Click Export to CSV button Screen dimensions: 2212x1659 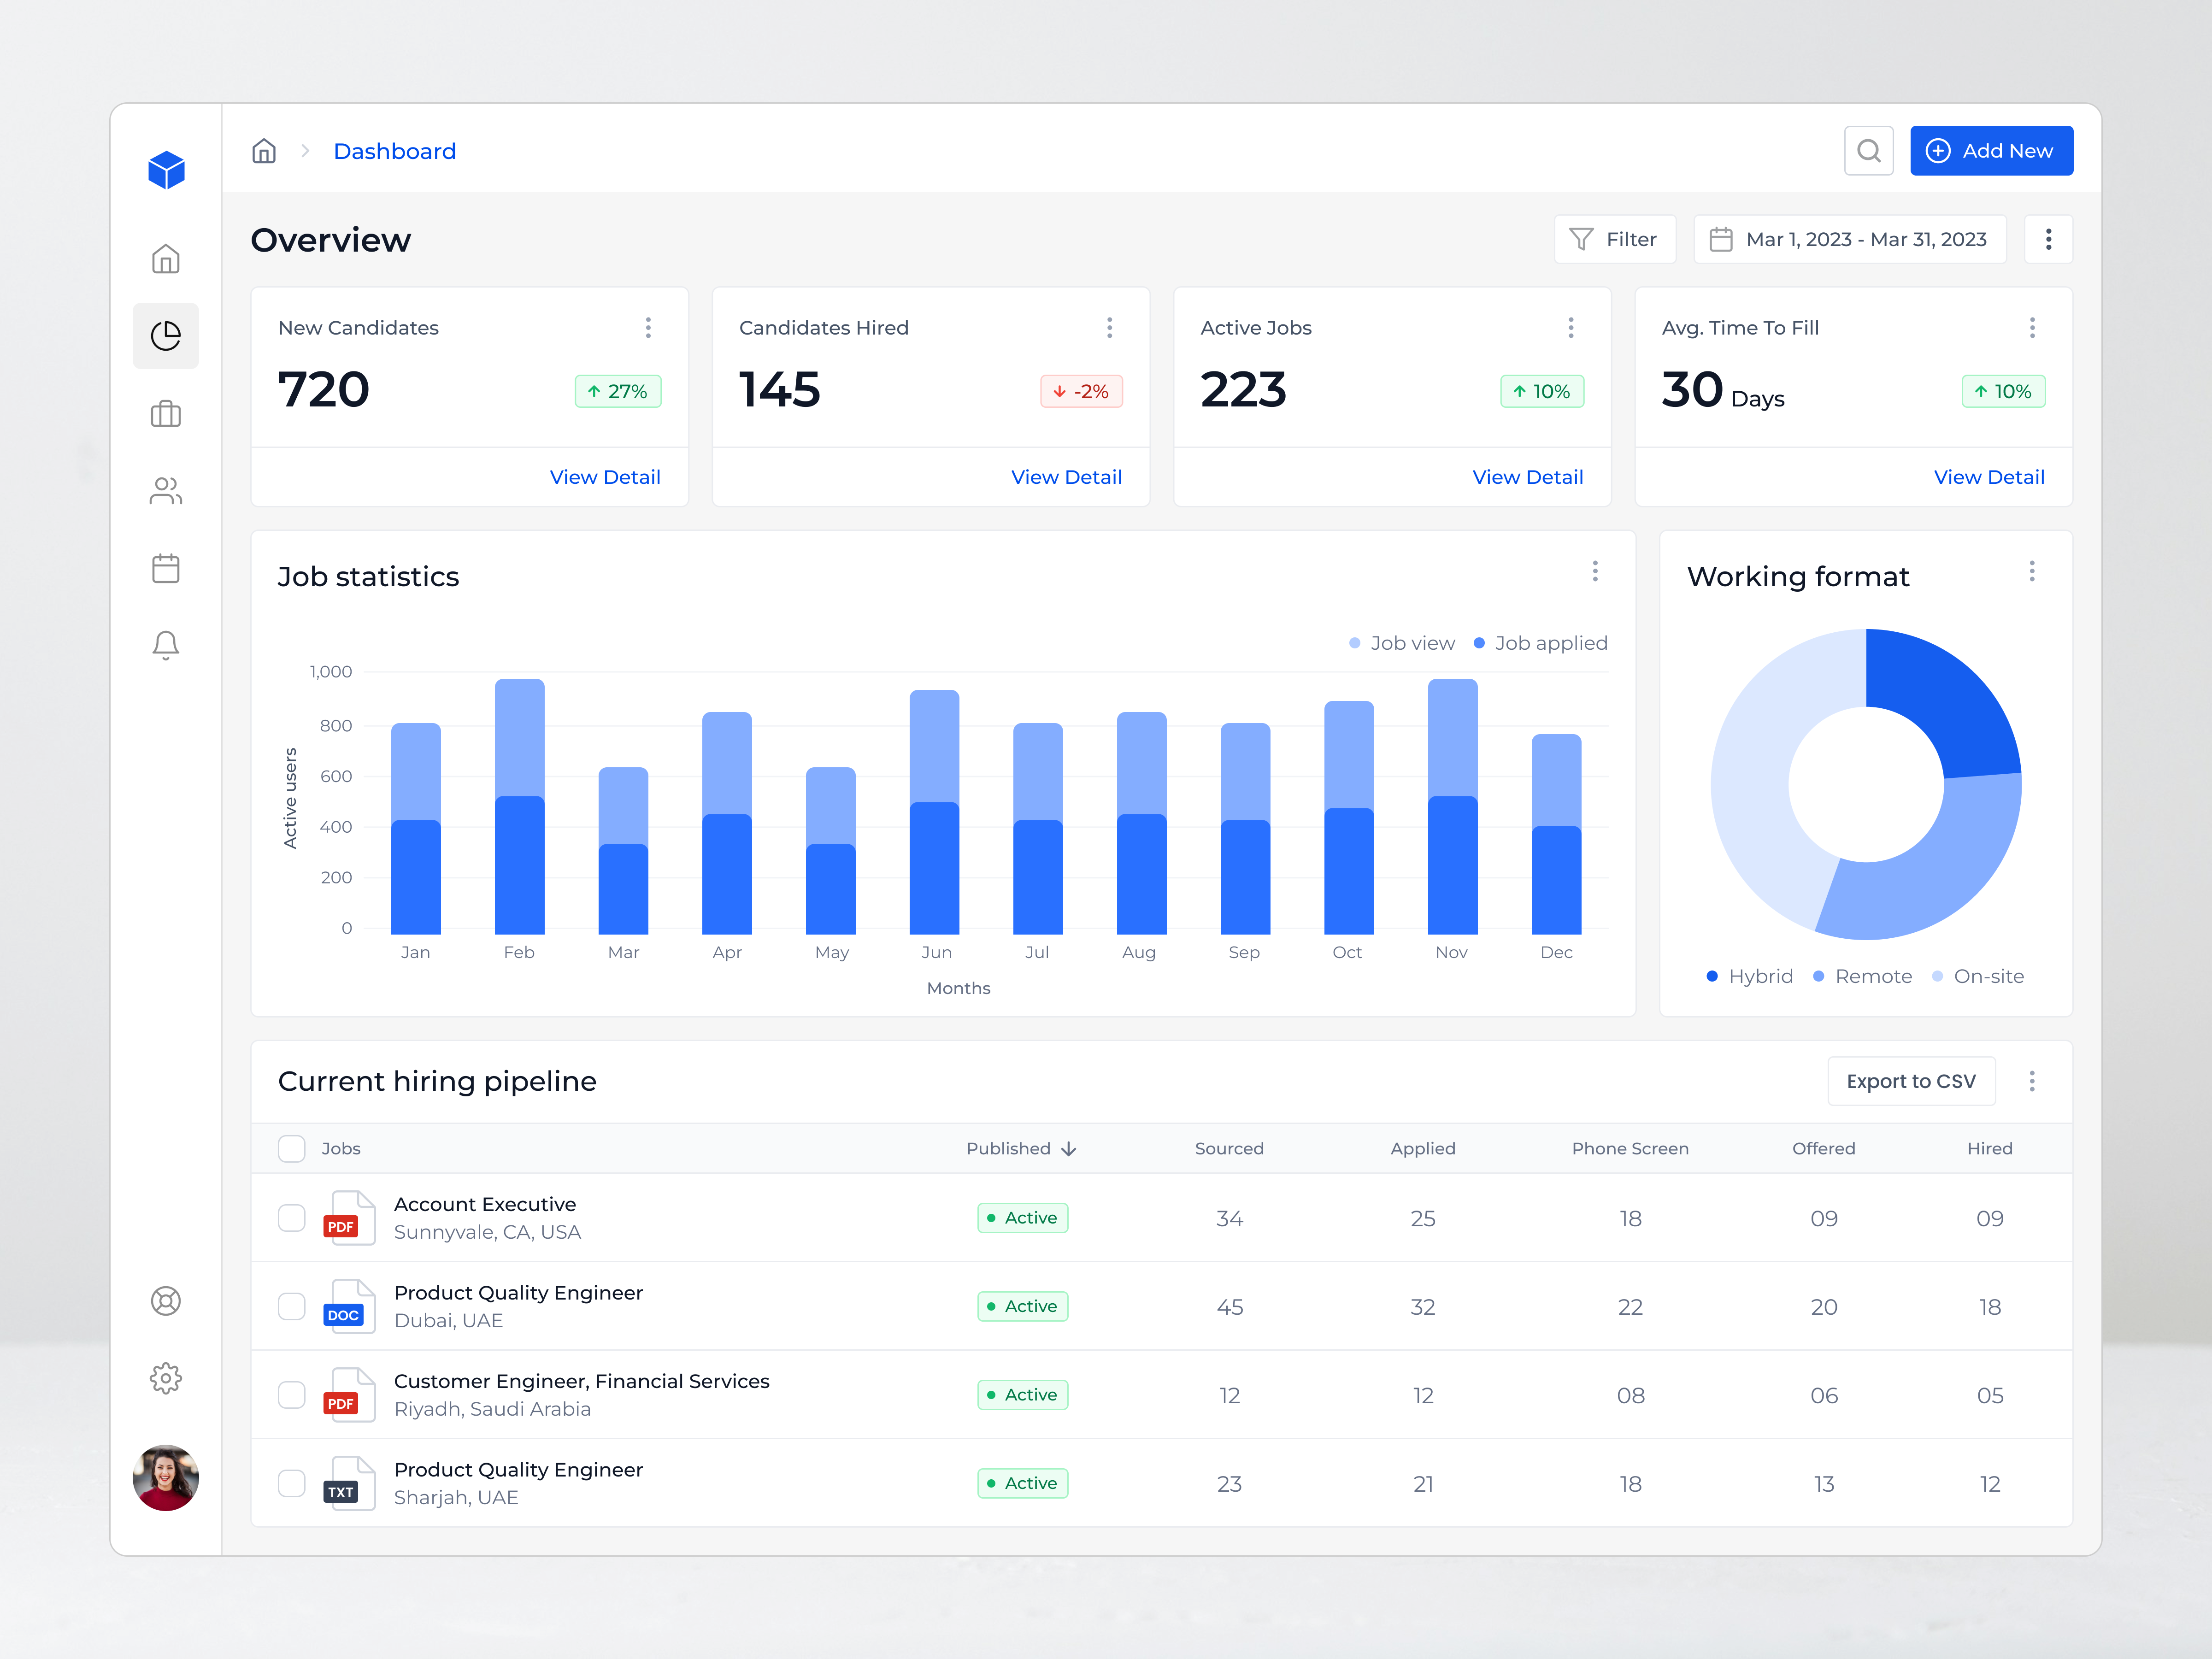coord(1911,1081)
